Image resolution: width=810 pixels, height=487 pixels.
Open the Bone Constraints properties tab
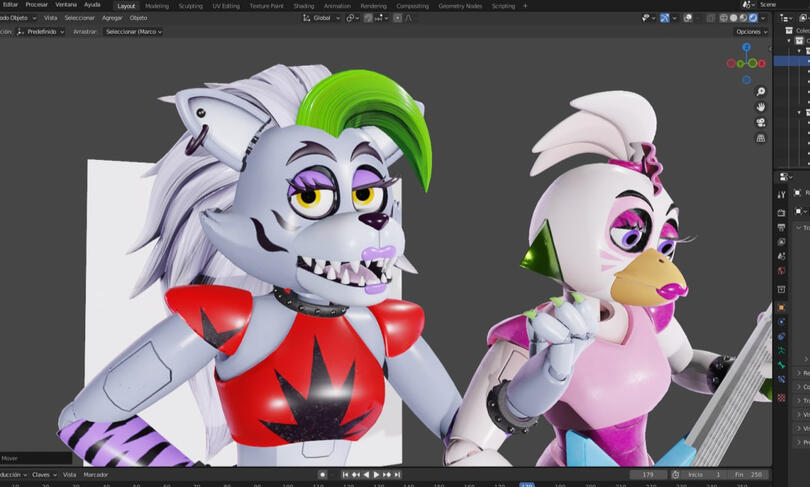tap(781, 380)
